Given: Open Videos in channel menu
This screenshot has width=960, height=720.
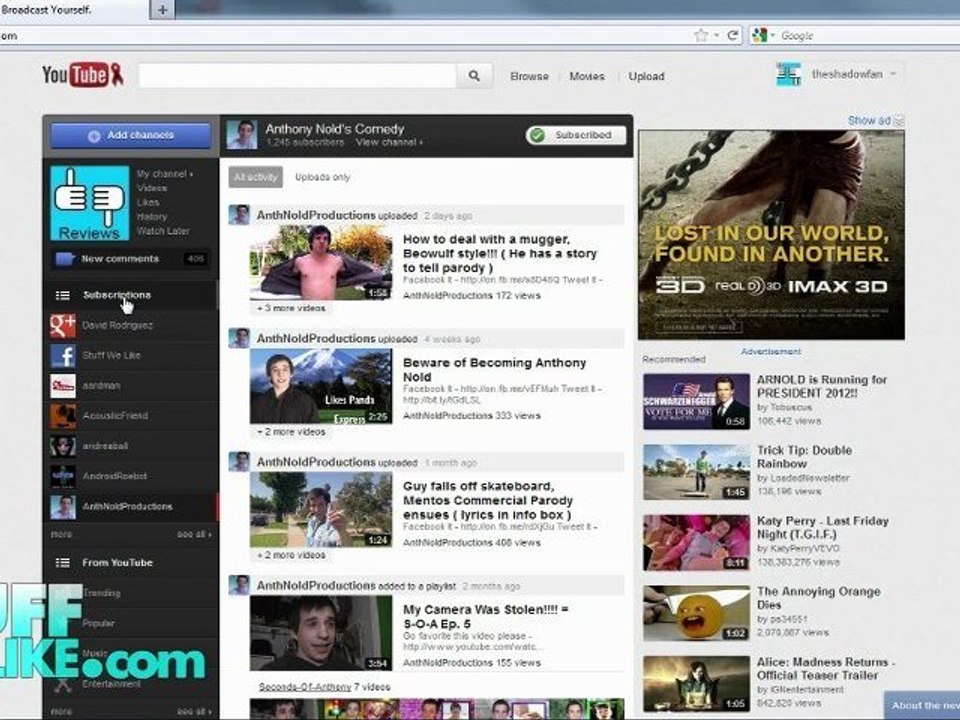Looking at the screenshot, I should point(152,188).
